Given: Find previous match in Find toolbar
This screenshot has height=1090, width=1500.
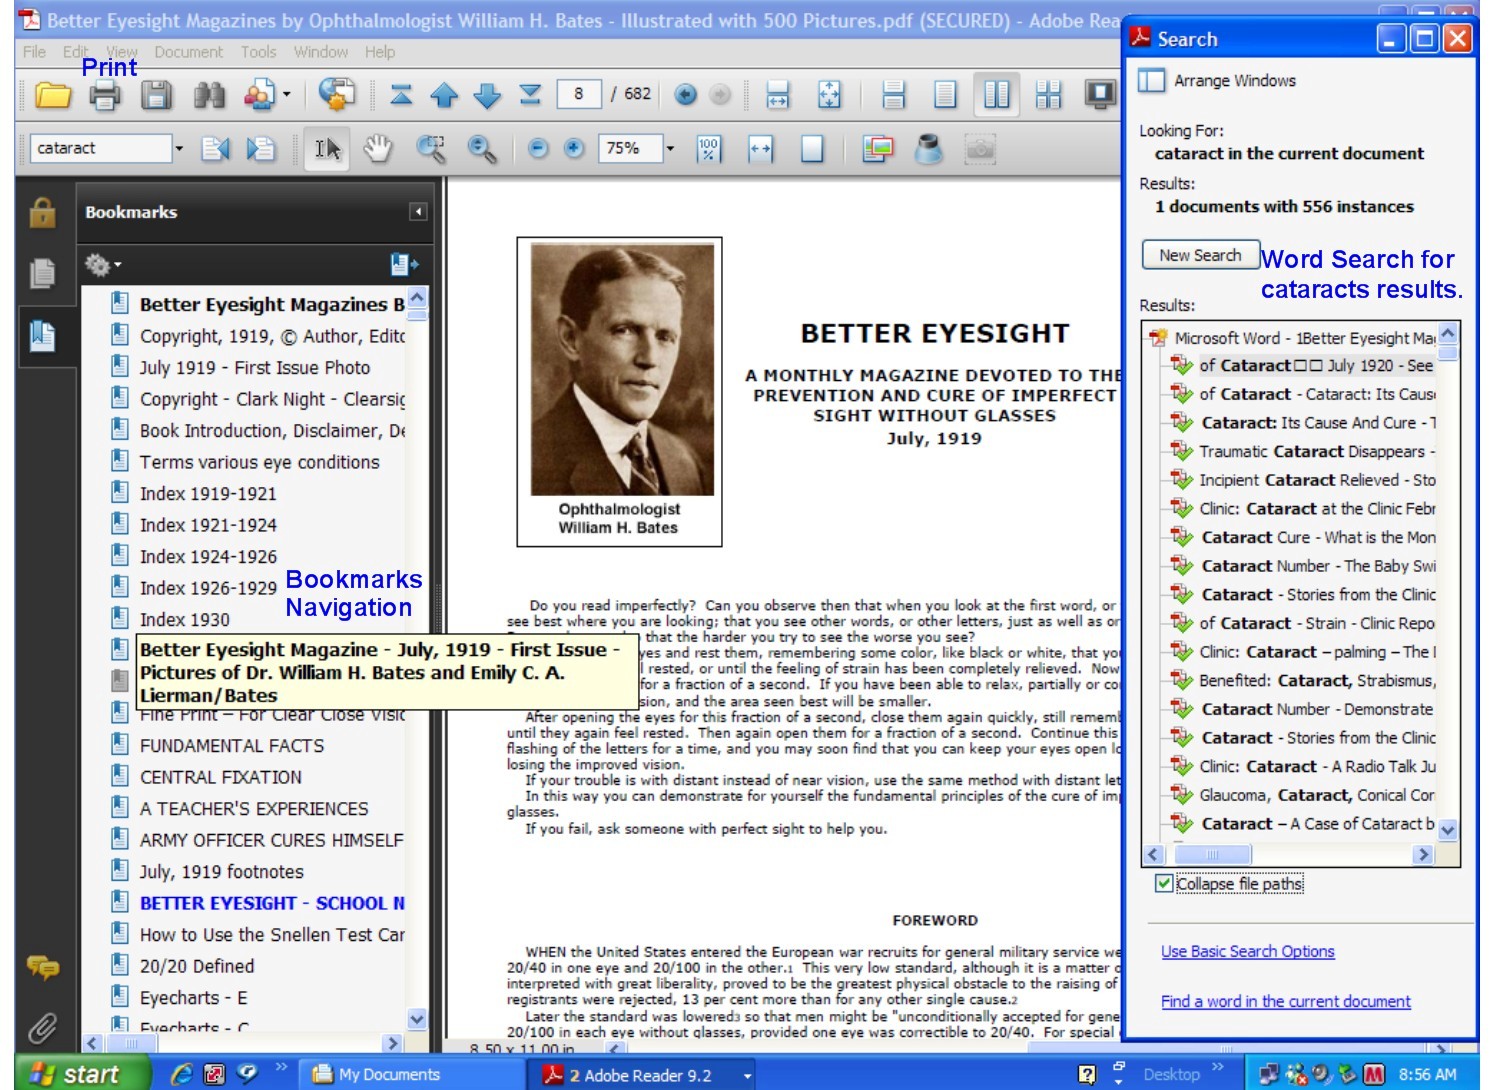Looking at the screenshot, I should click(x=215, y=149).
